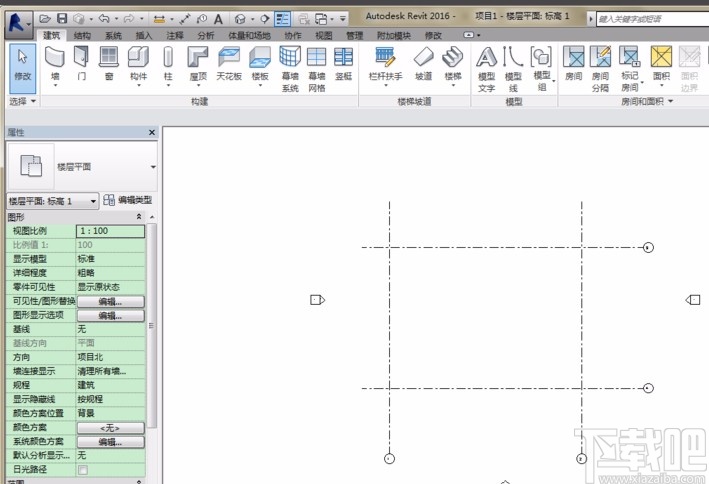Select the Door (门) tool
This screenshot has height=484, width=709.
click(x=82, y=63)
